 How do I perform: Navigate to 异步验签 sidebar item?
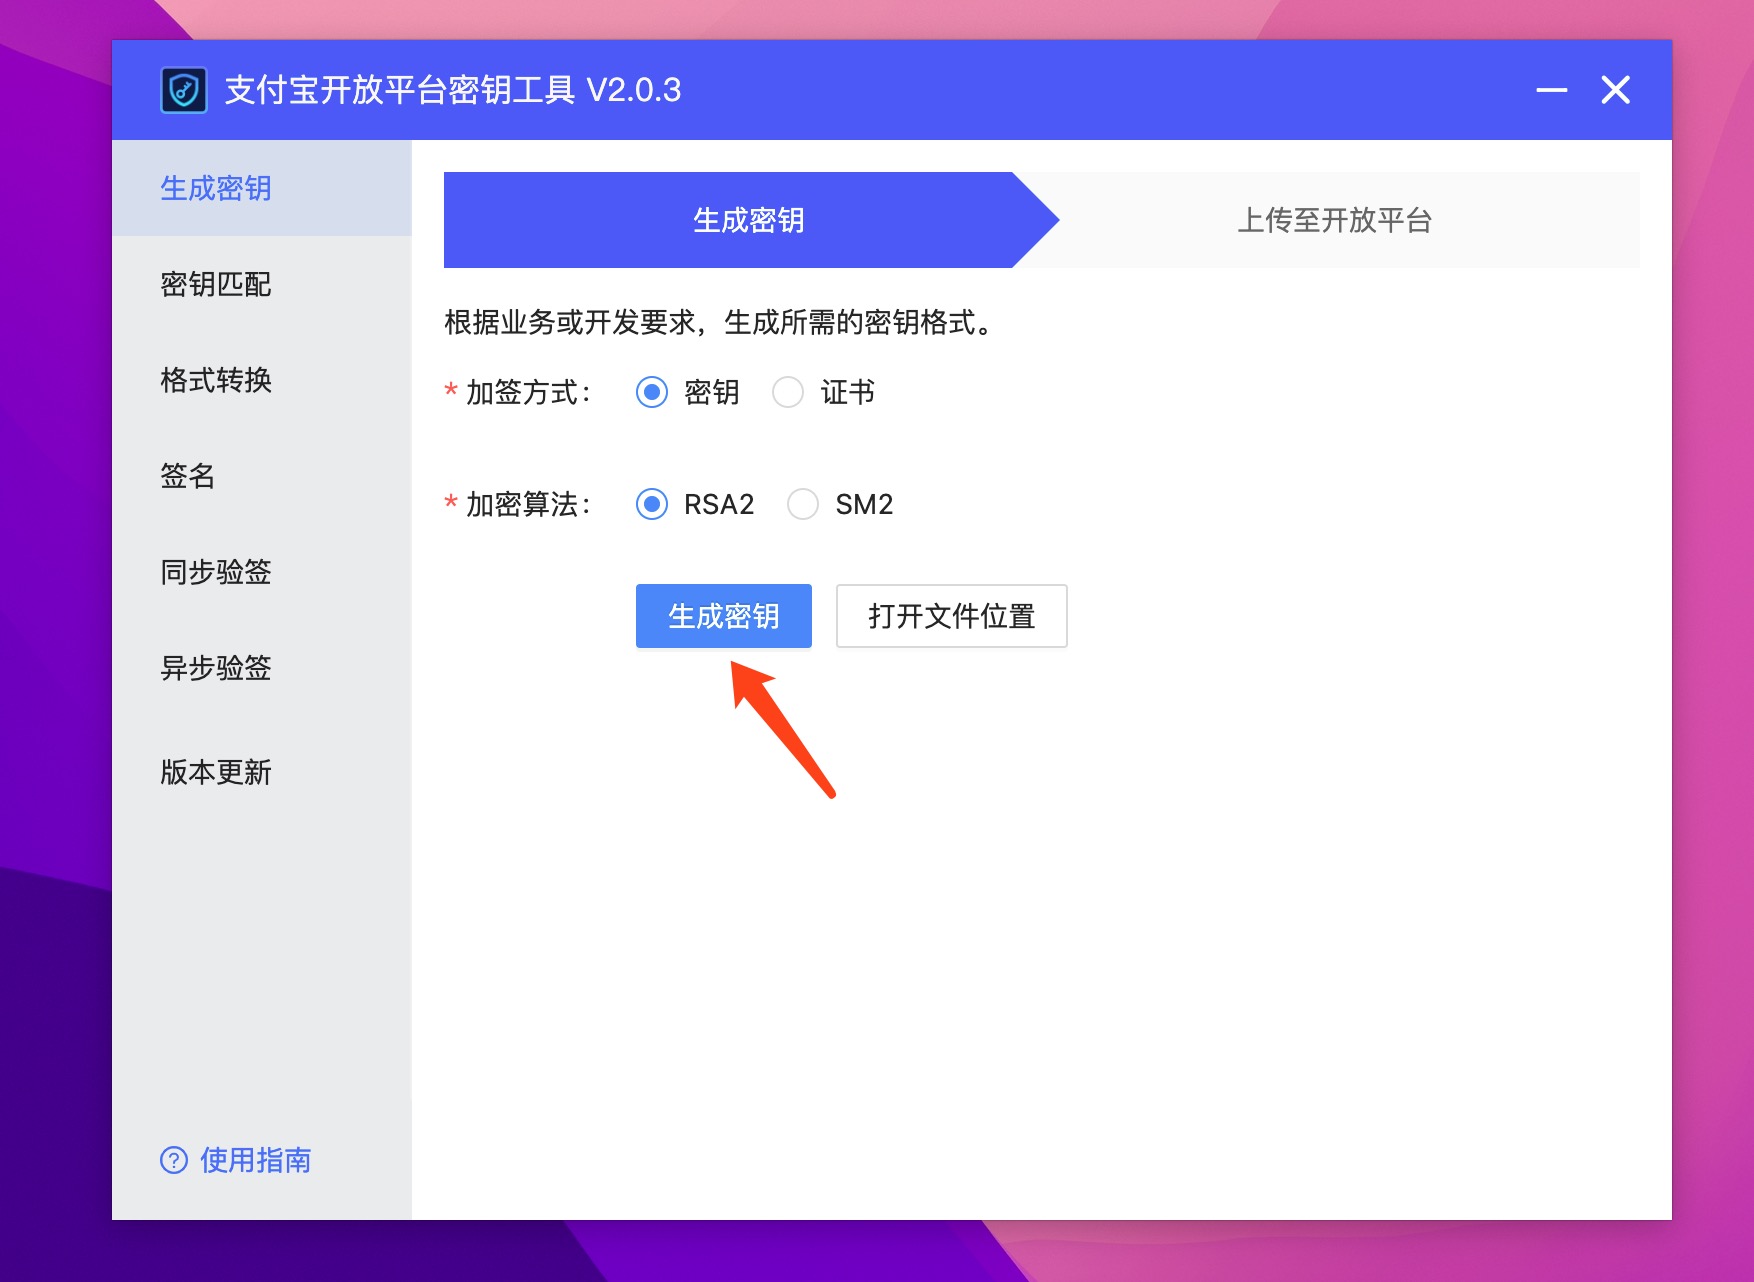216,668
